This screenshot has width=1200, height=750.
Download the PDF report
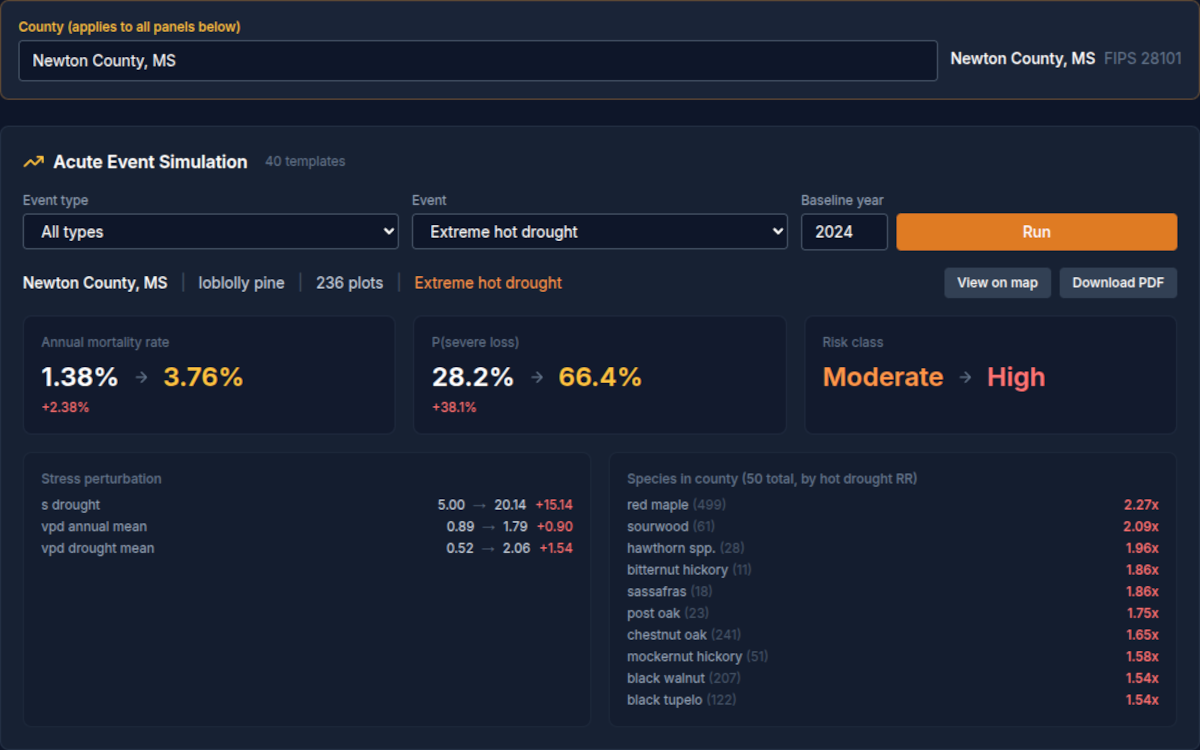coord(1118,283)
